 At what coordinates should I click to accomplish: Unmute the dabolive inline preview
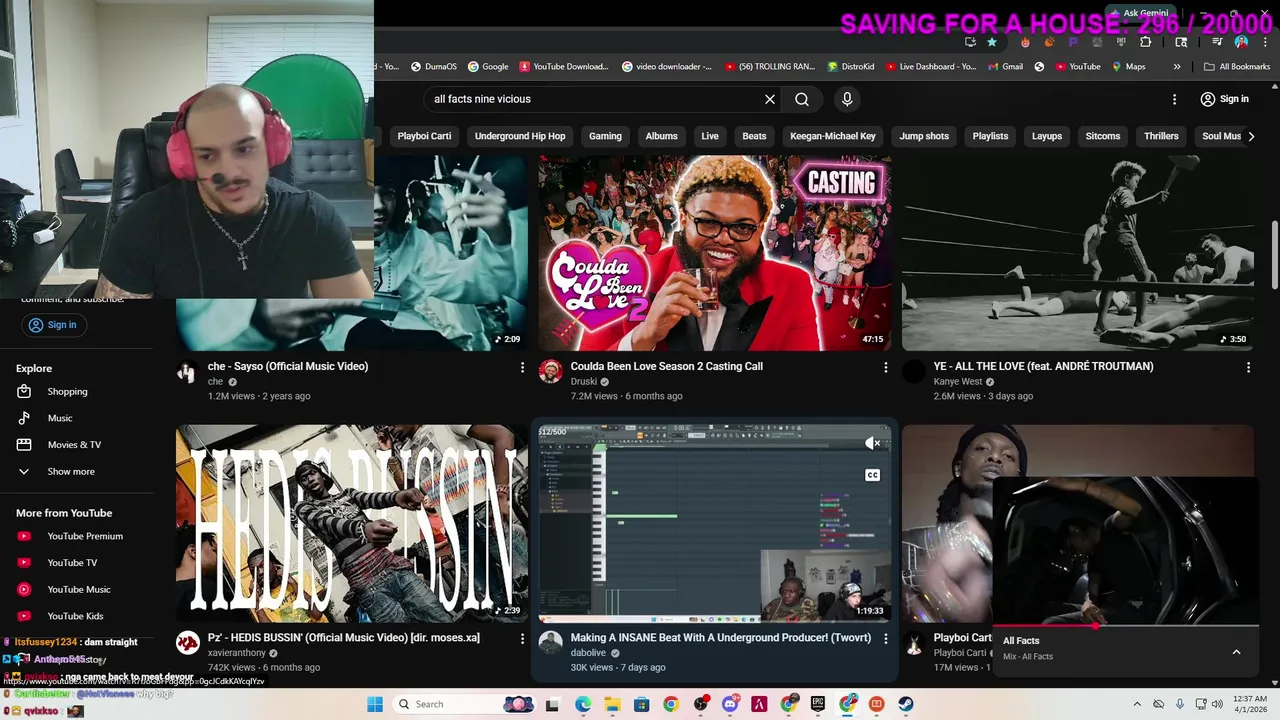(873, 443)
